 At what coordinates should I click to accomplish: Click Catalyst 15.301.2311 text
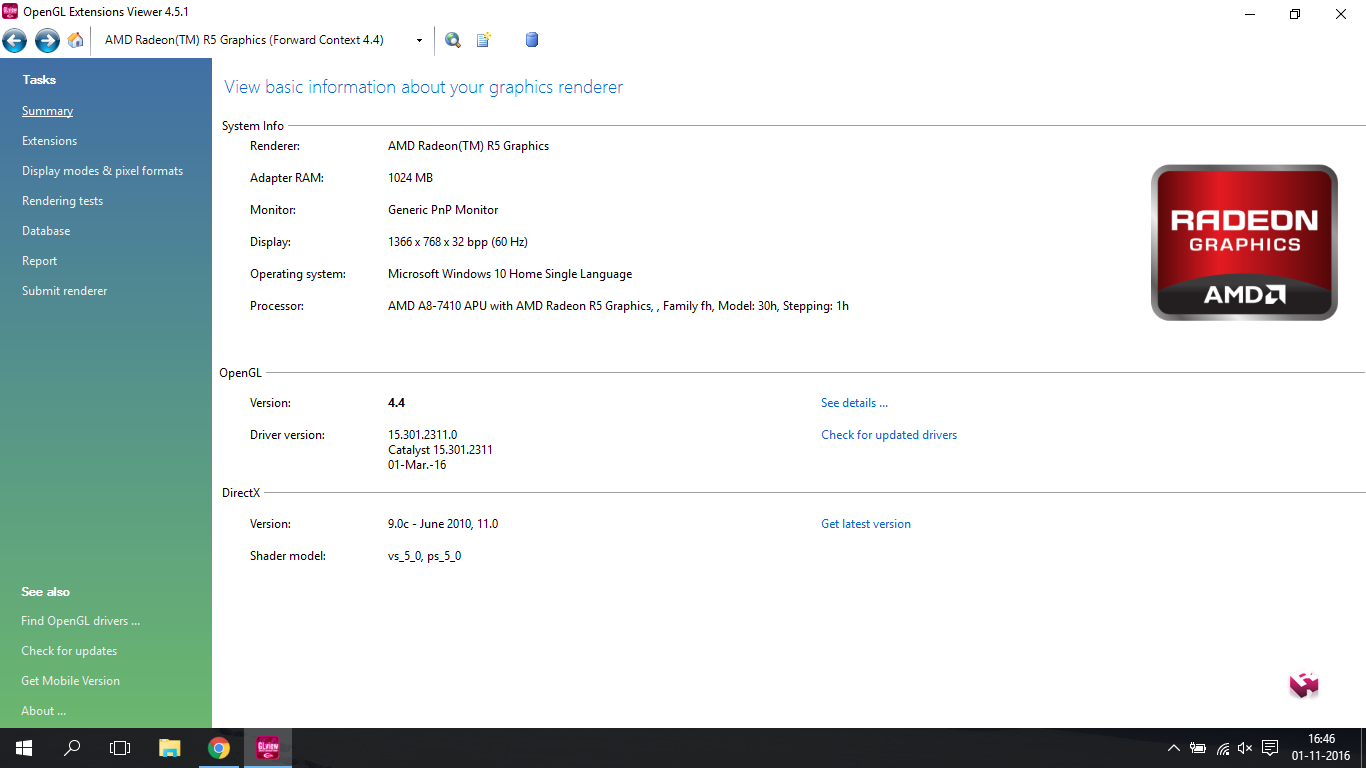pos(440,450)
